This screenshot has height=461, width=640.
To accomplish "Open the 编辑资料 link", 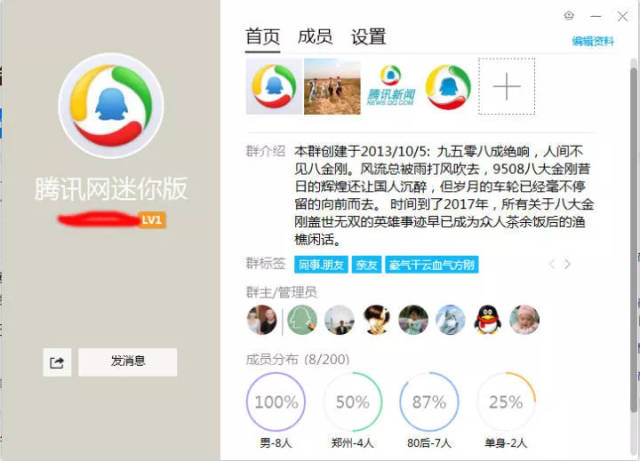I will click(593, 41).
